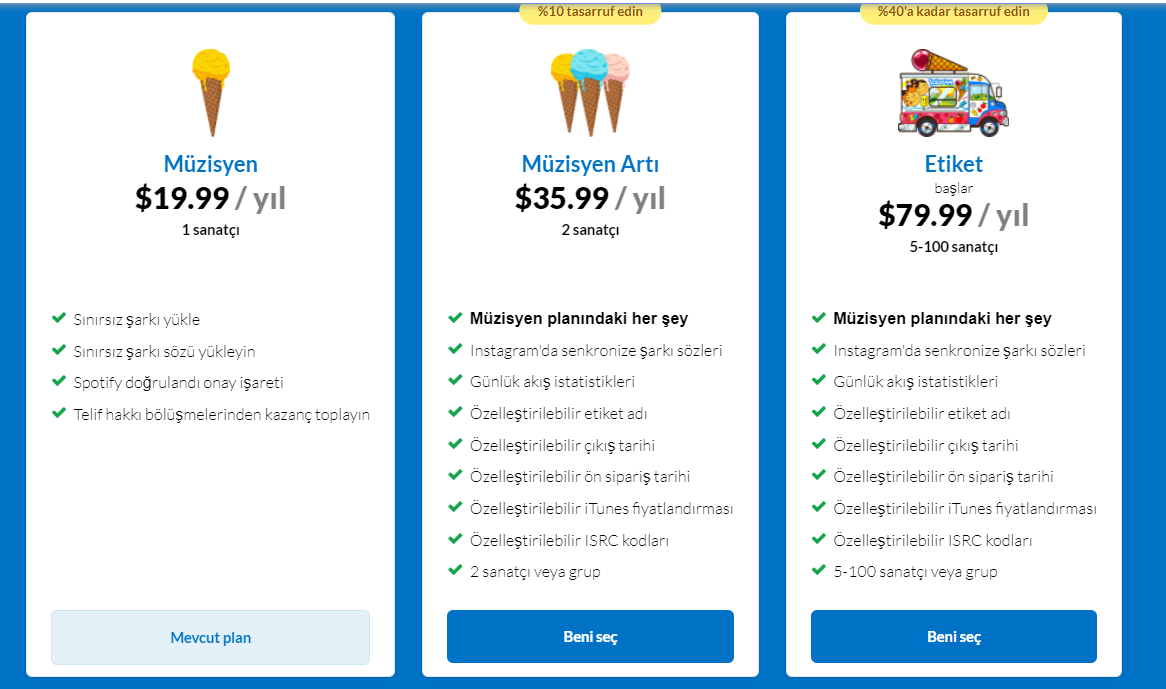1166x689 pixels.
Task: Click checkmark beside Spotify doğrulandı onay işareti
Action: coord(59,381)
